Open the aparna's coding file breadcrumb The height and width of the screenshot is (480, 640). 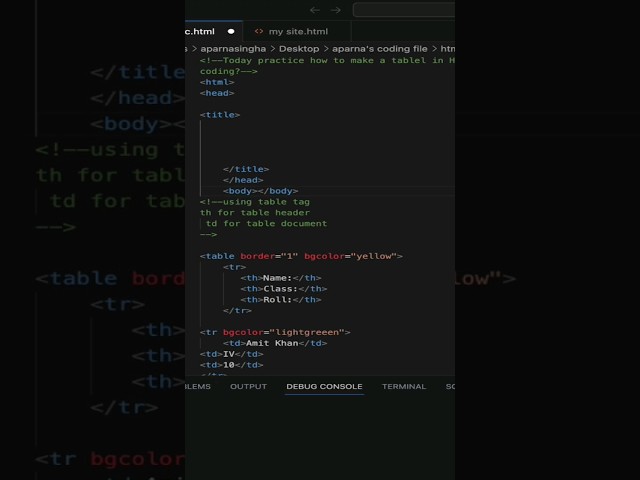point(380,49)
